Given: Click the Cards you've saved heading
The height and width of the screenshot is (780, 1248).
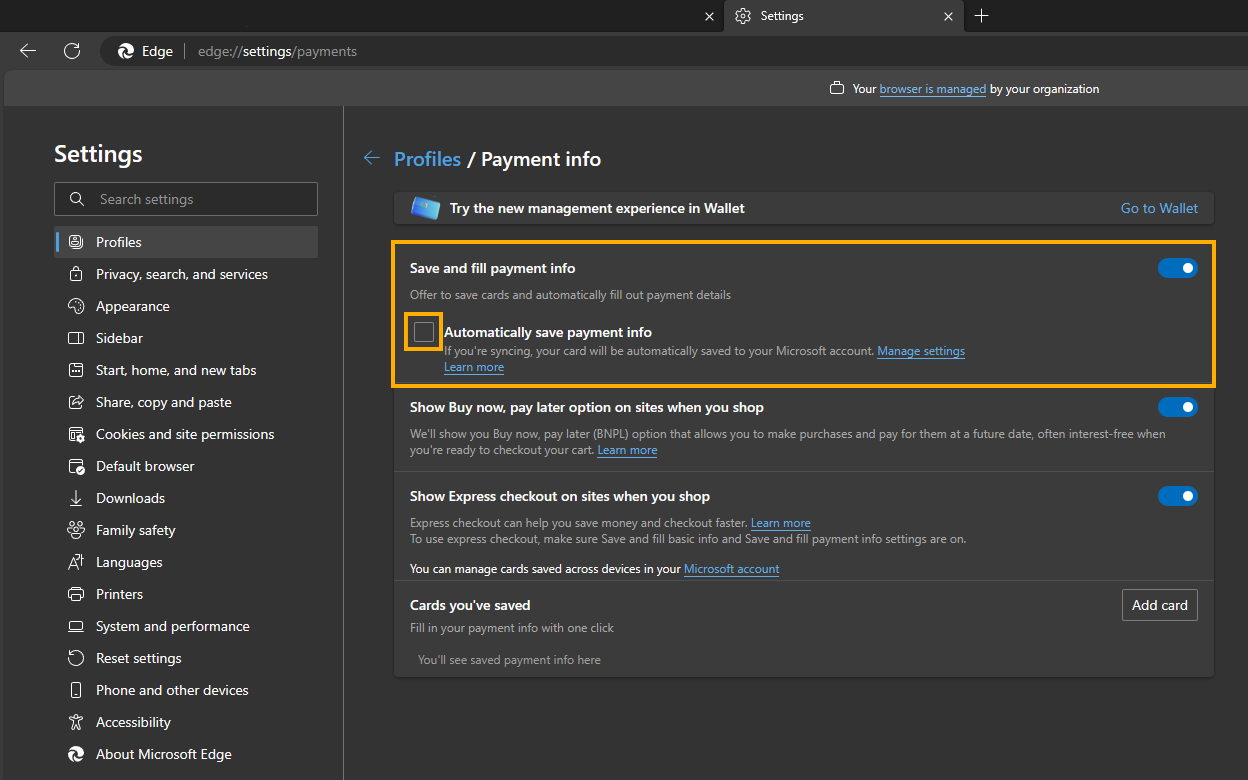Looking at the screenshot, I should point(470,605).
